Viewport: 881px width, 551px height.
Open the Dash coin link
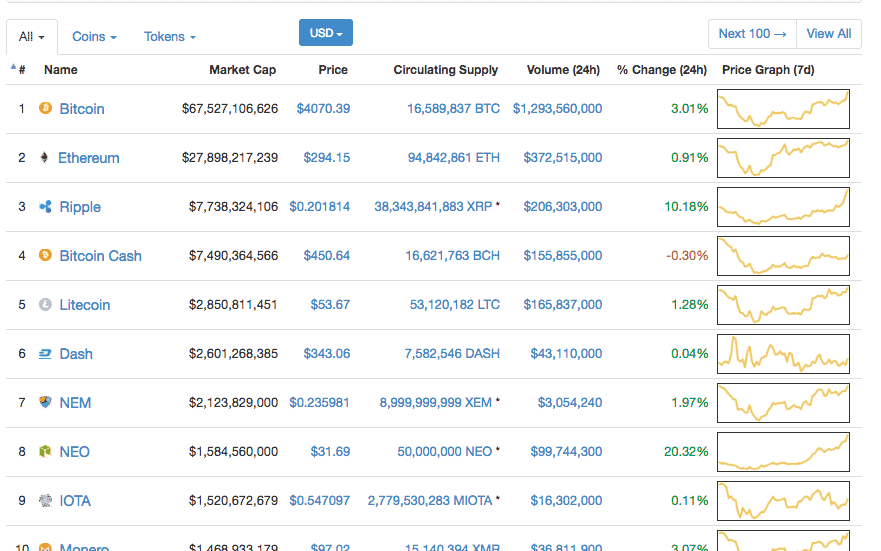[76, 354]
